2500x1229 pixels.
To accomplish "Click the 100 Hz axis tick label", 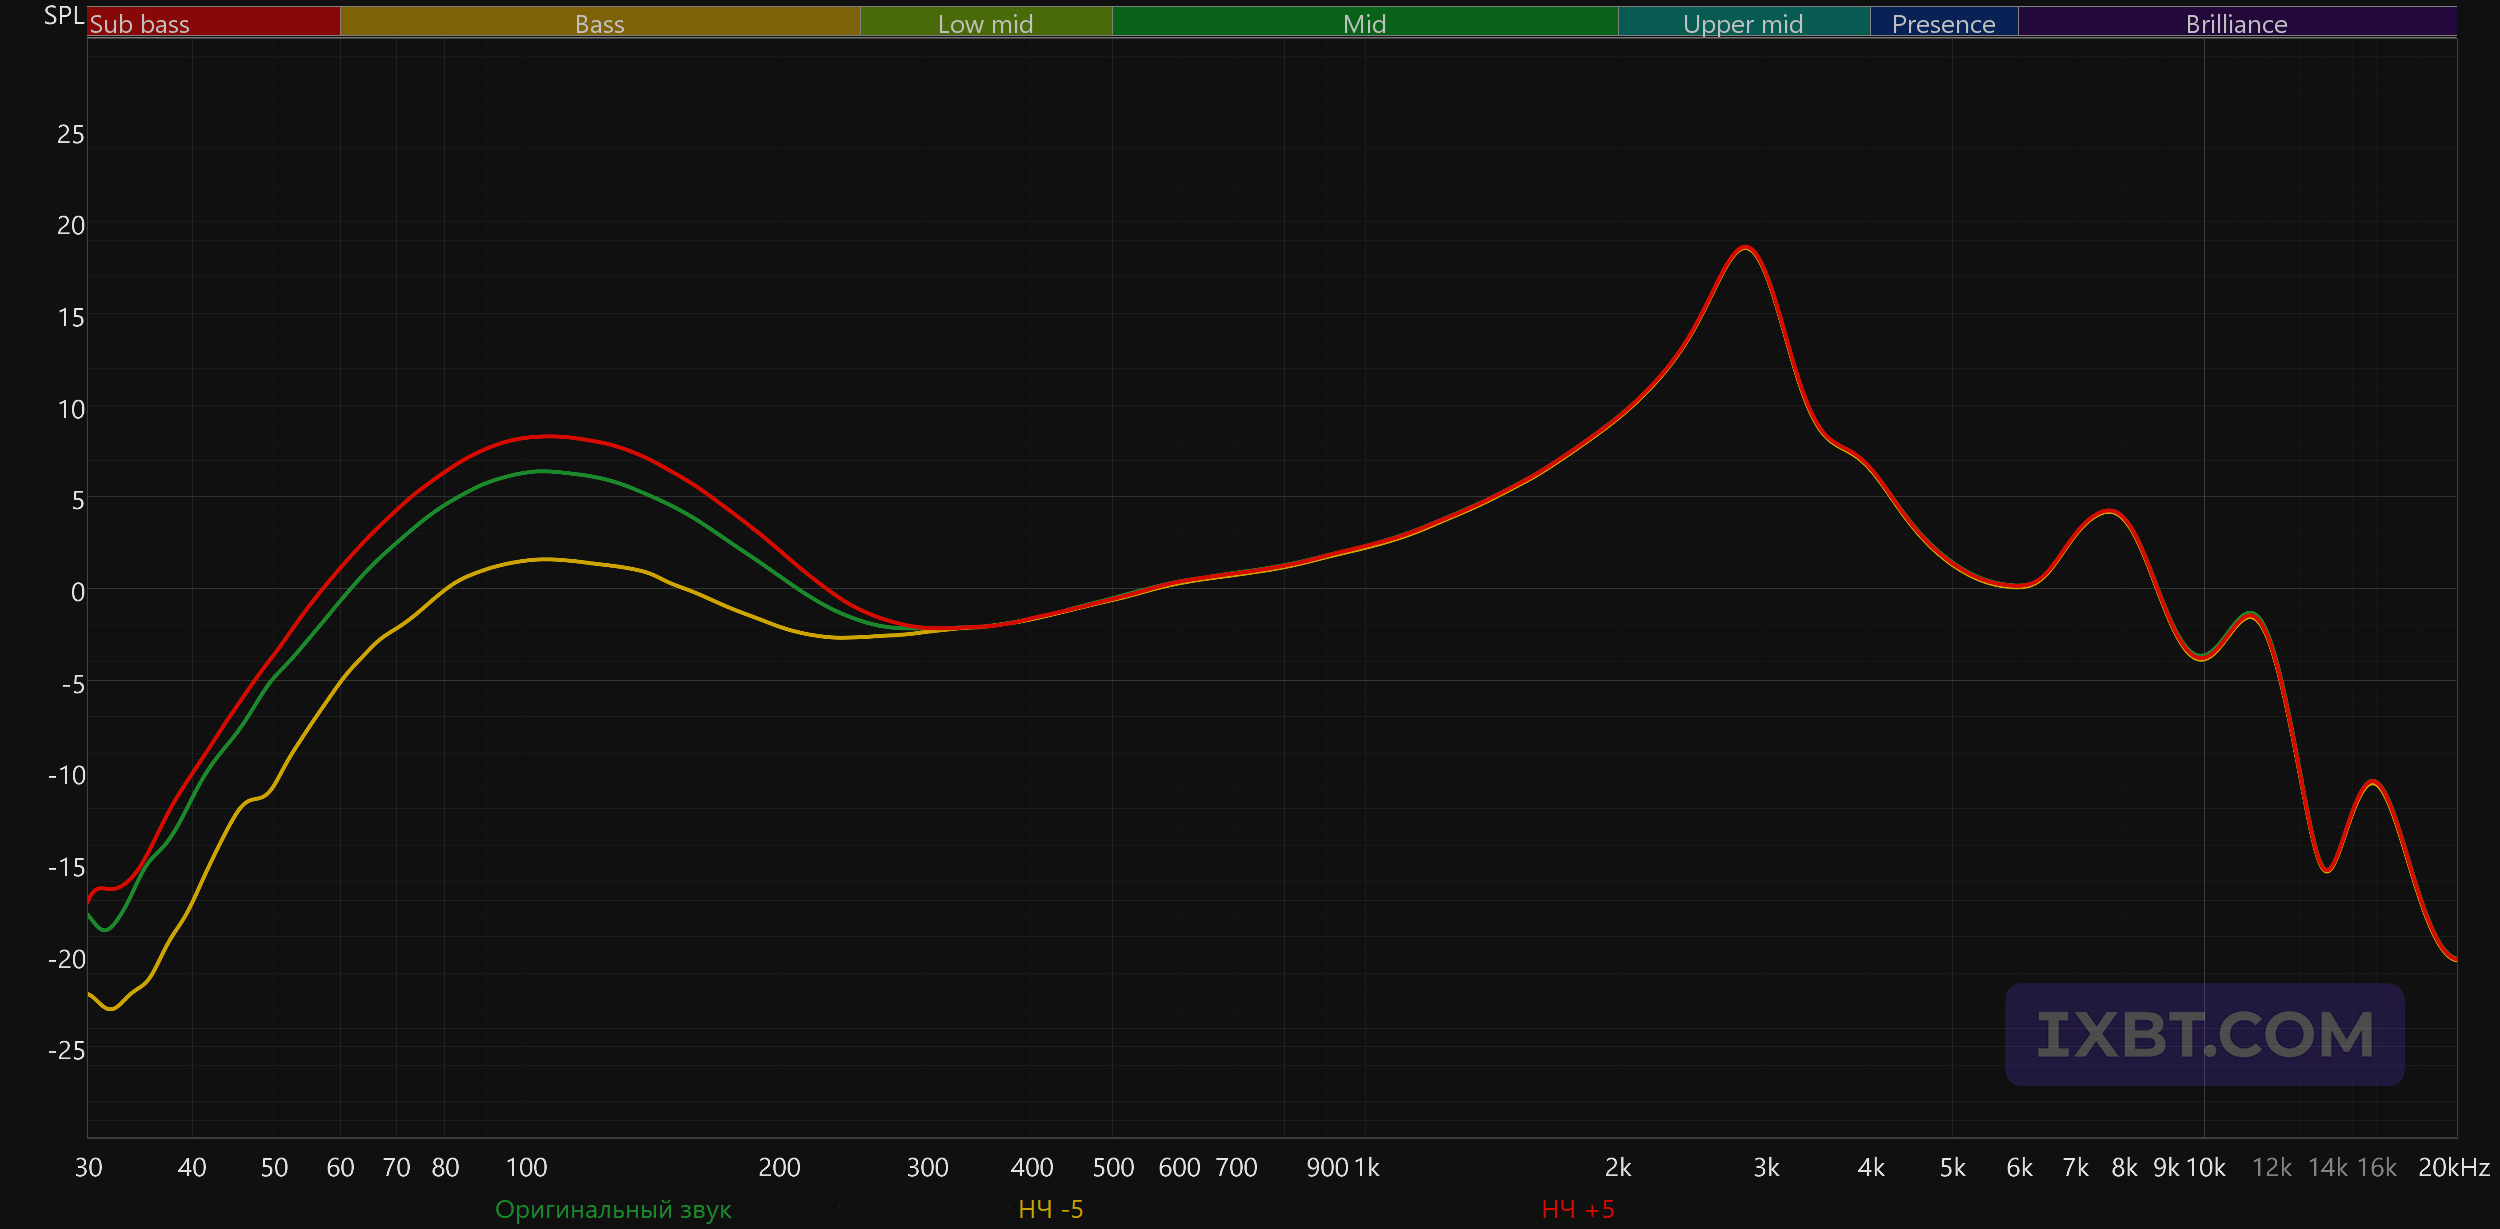I will (x=526, y=1167).
